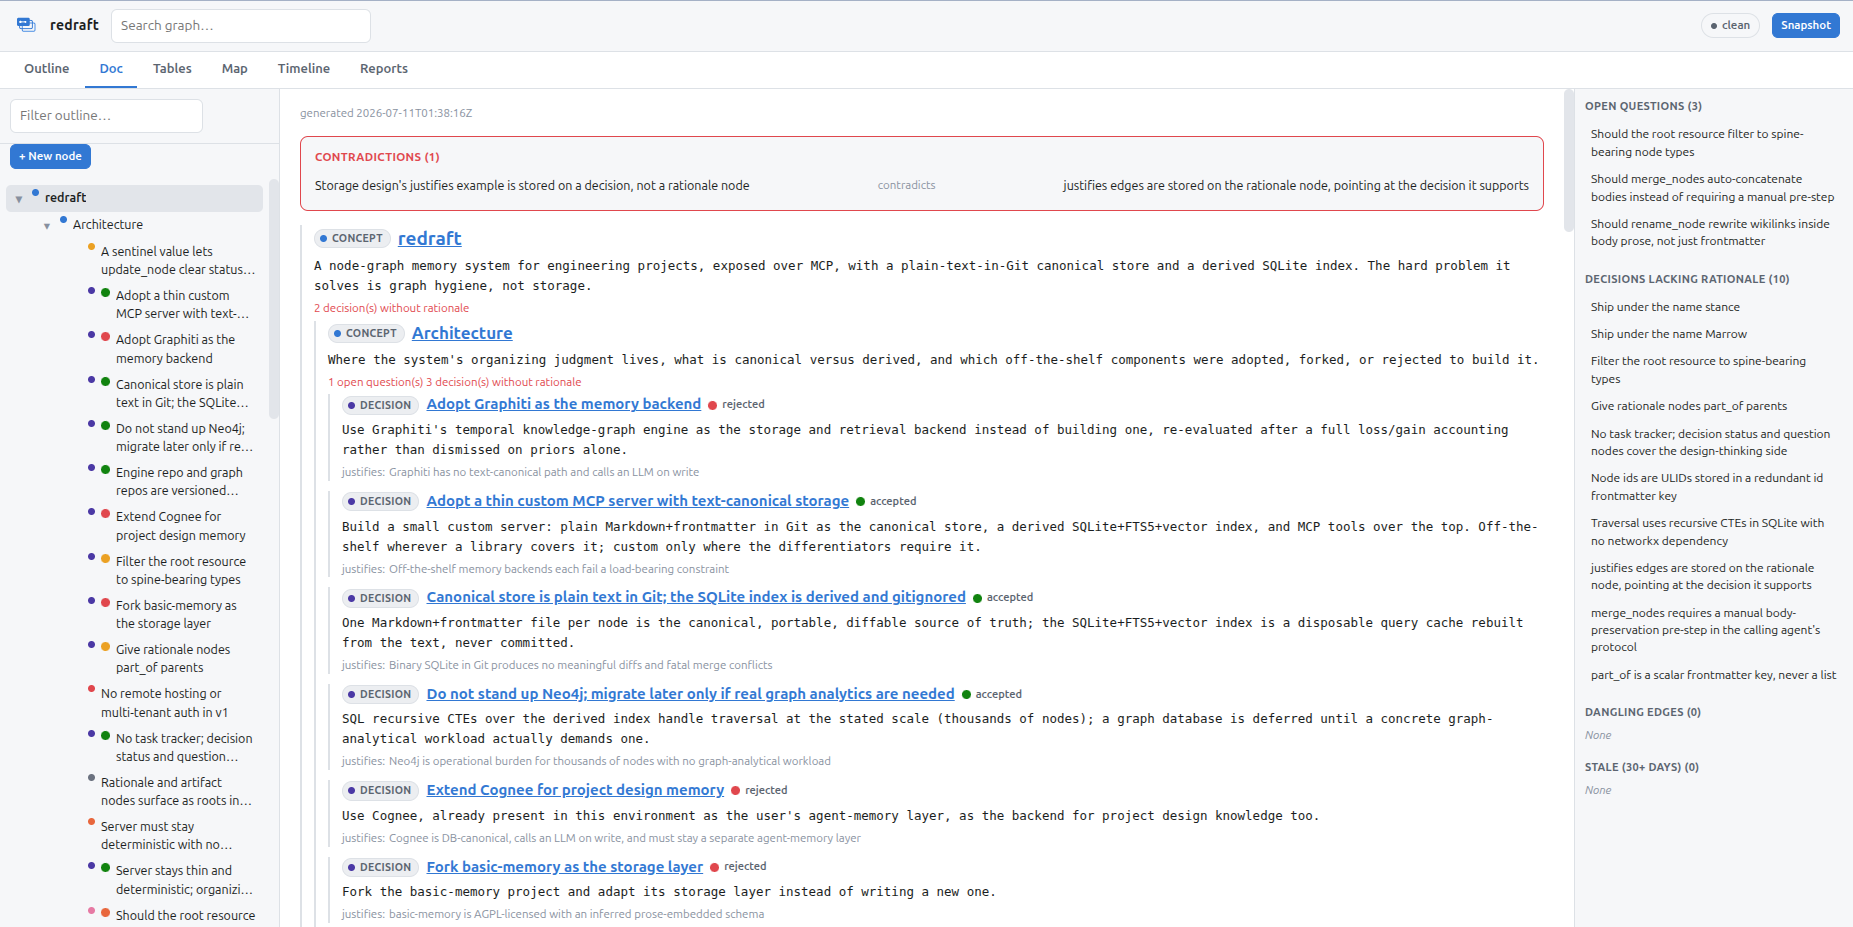Click 'Node ids are ULIDs stored' entry
The height and width of the screenshot is (927, 1853).
(1706, 487)
